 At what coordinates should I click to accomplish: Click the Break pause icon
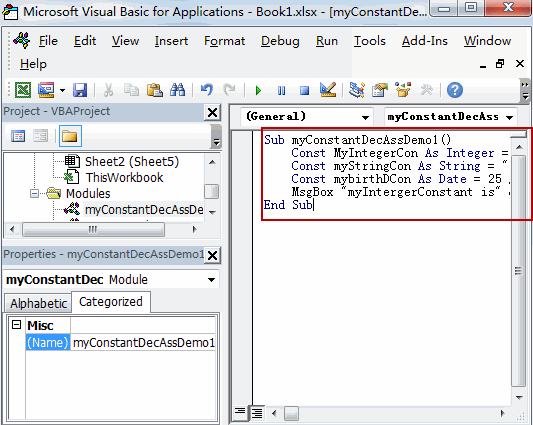click(281, 91)
